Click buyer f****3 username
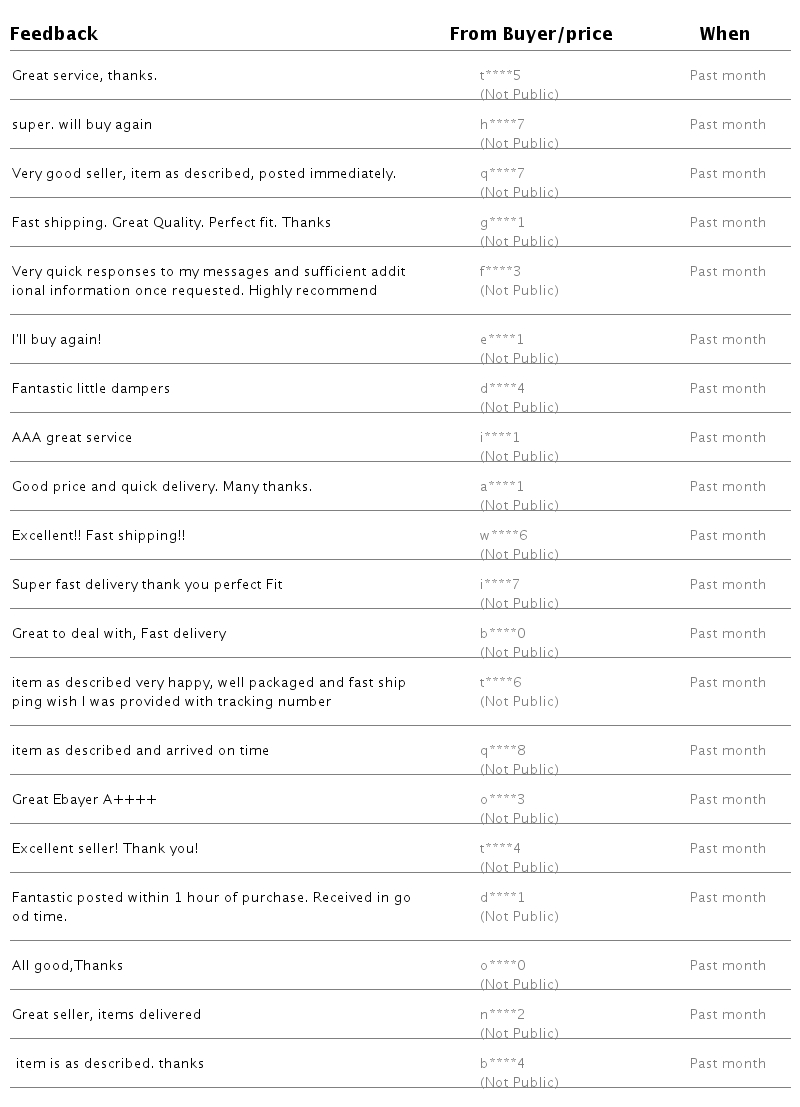The image size is (800, 1107). coord(500,272)
